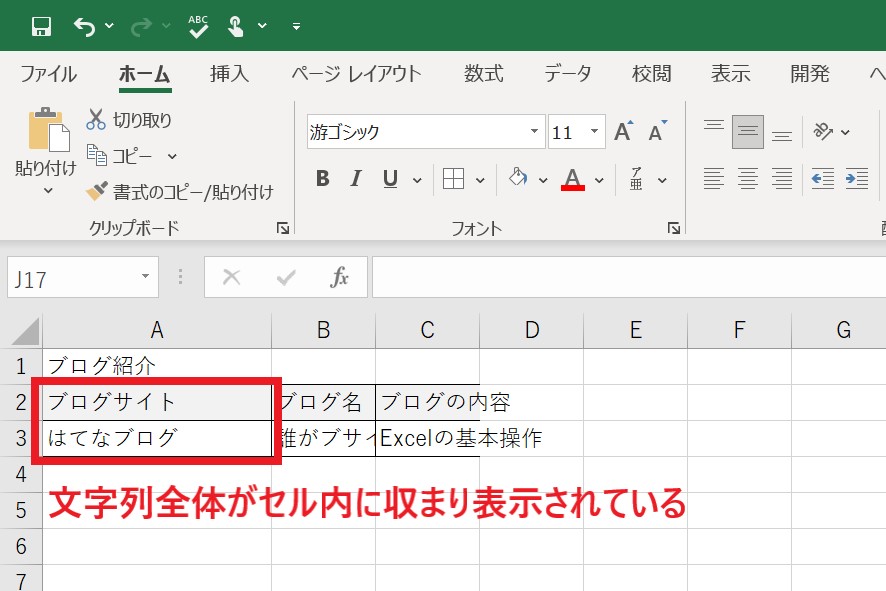Open the borders dropdown arrow

(480, 180)
